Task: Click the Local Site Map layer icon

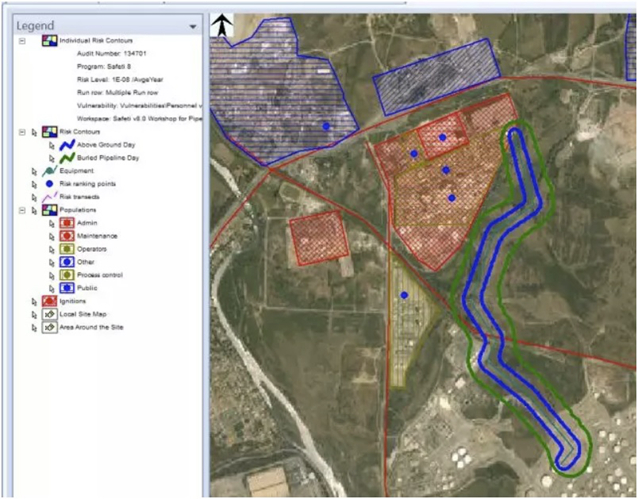Action: (49, 314)
